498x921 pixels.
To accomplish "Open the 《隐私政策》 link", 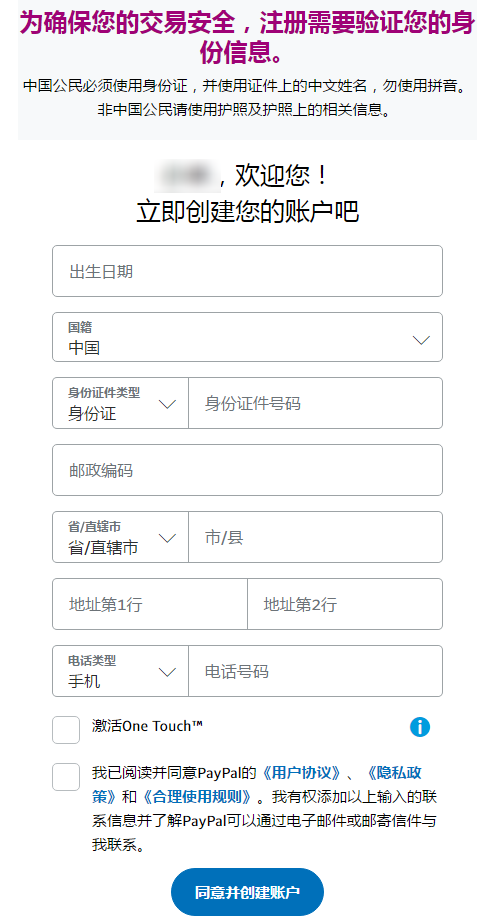I will 395,773.
